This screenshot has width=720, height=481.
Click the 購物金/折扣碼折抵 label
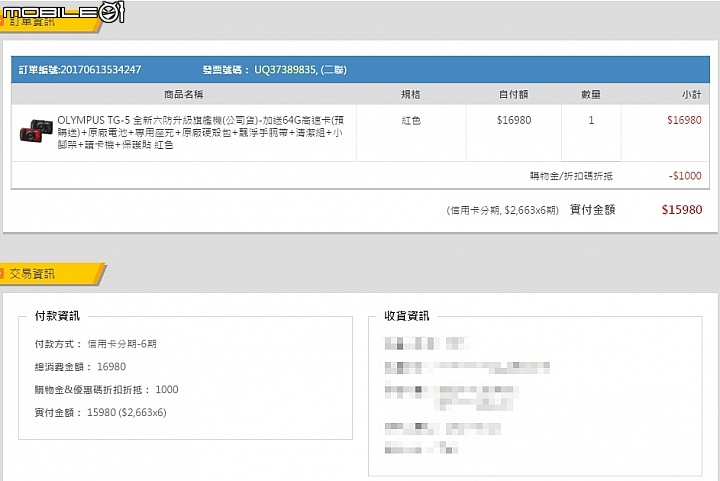point(571,176)
